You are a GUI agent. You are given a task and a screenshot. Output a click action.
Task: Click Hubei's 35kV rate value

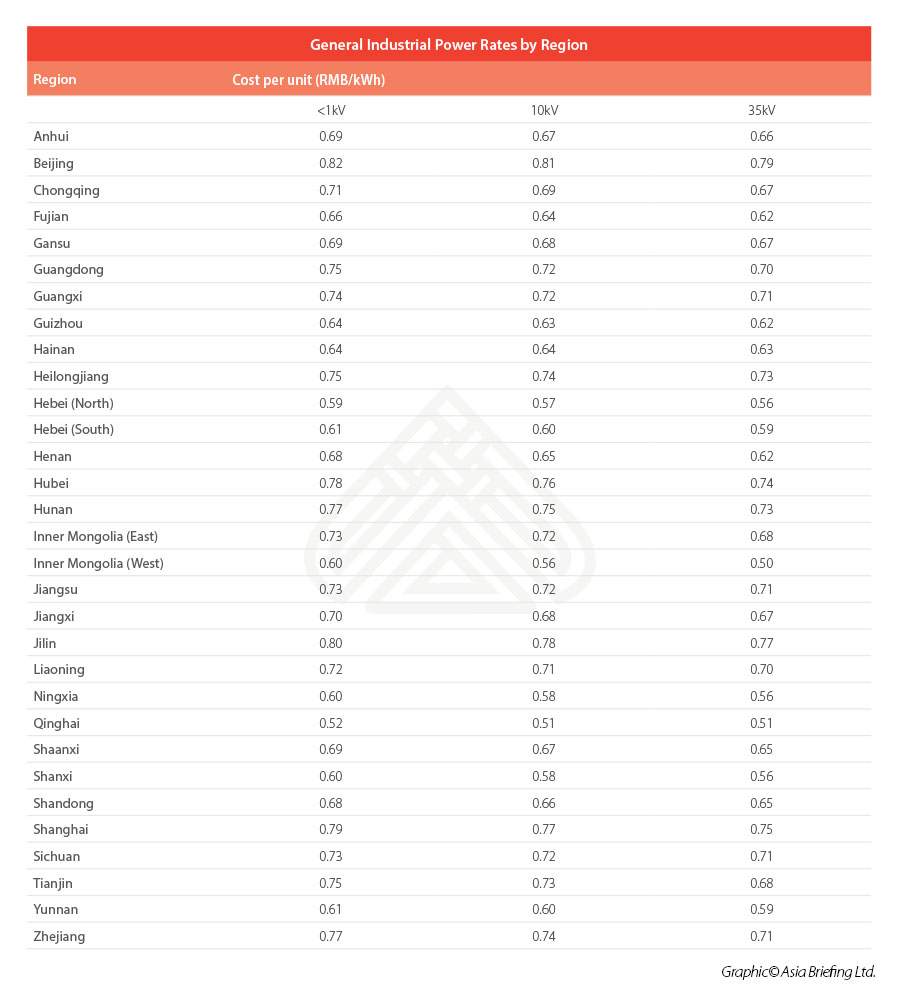[762, 483]
